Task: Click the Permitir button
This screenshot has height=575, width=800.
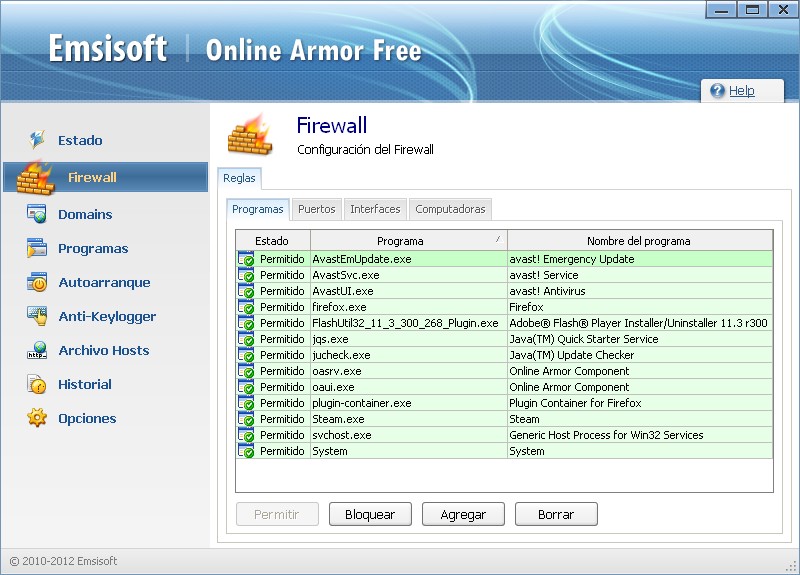Action: pos(277,514)
